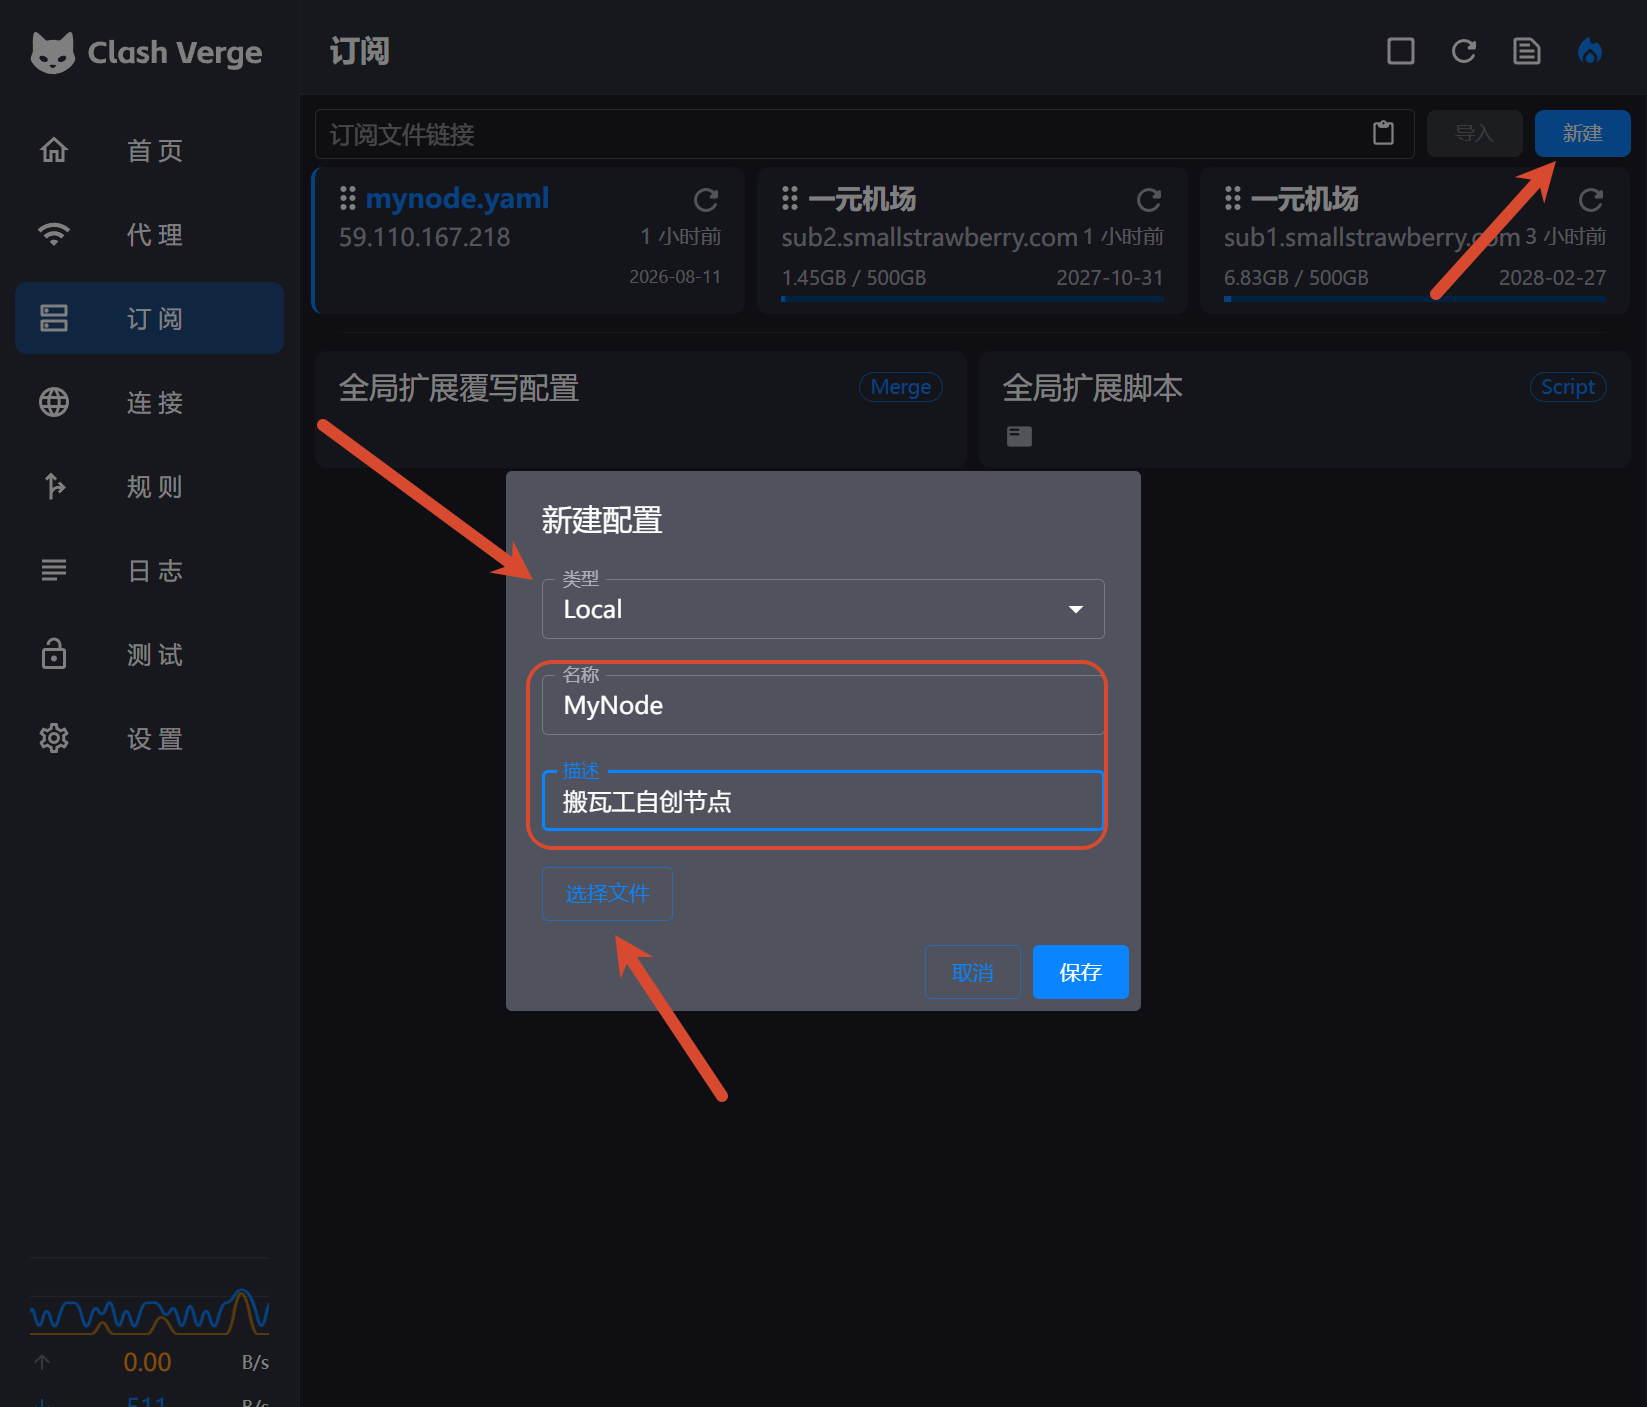
Task: Click the 1.45GB / 500GB usage text
Action: pos(854,278)
